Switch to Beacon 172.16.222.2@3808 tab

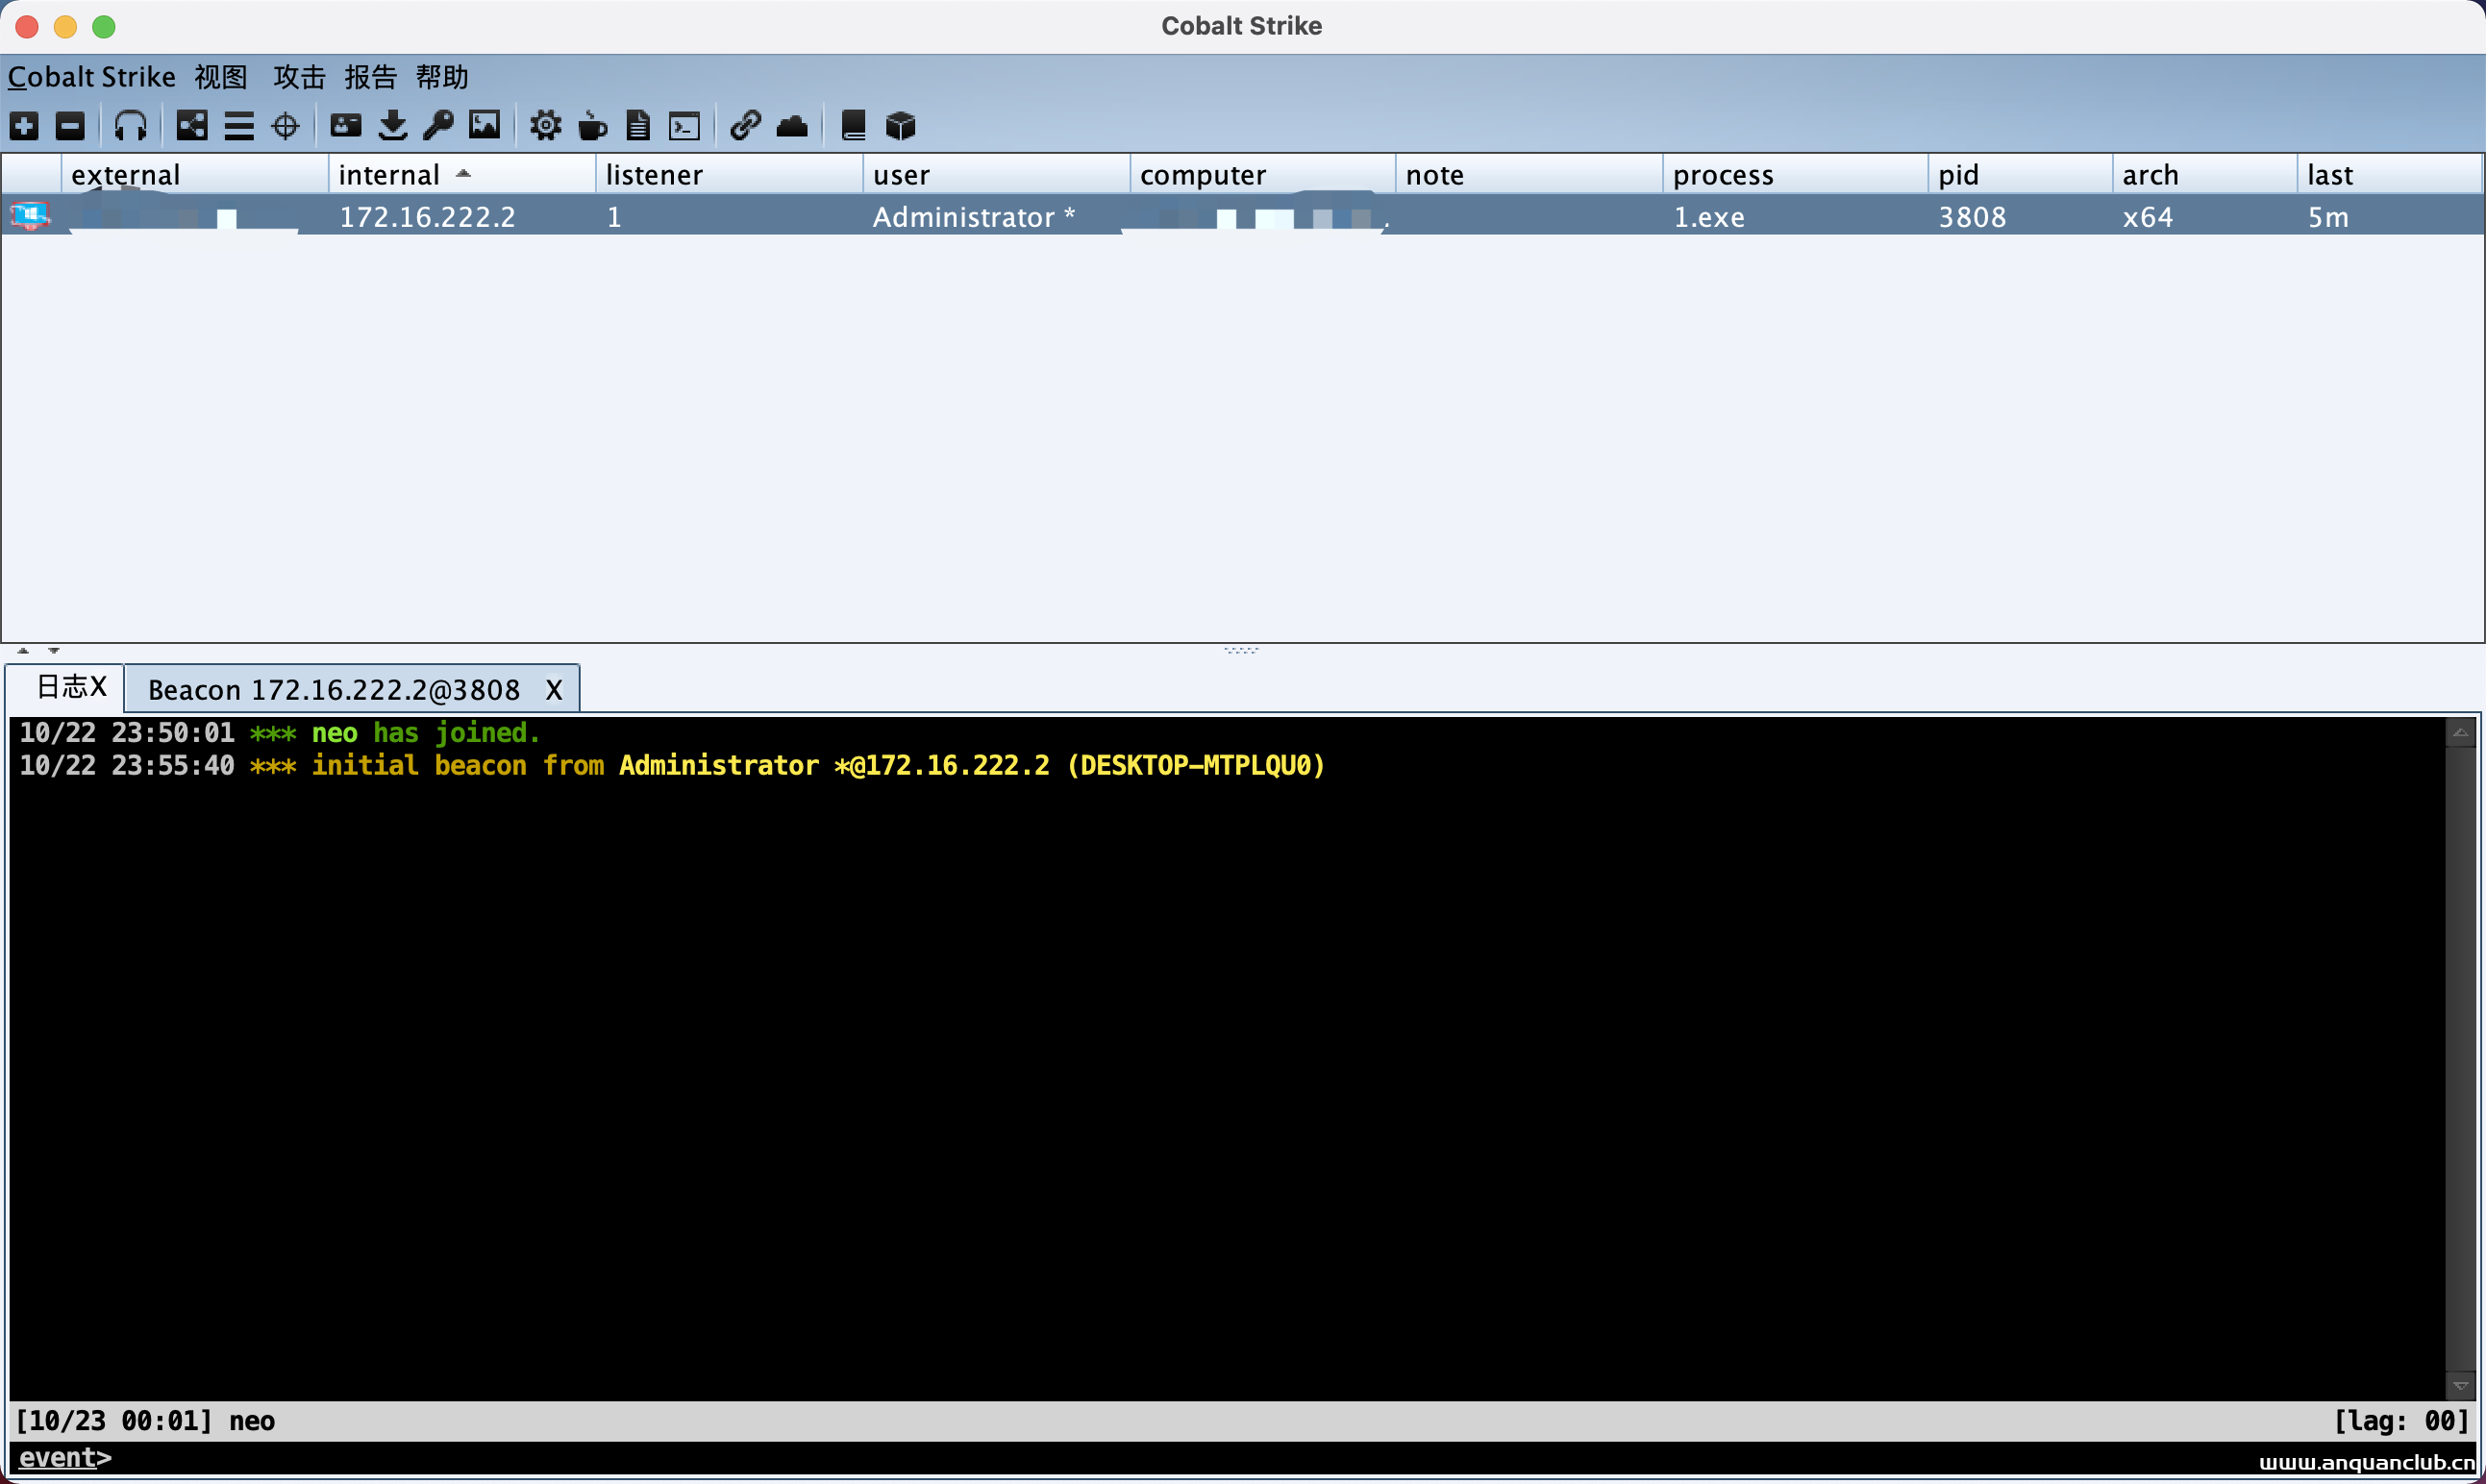(333, 690)
